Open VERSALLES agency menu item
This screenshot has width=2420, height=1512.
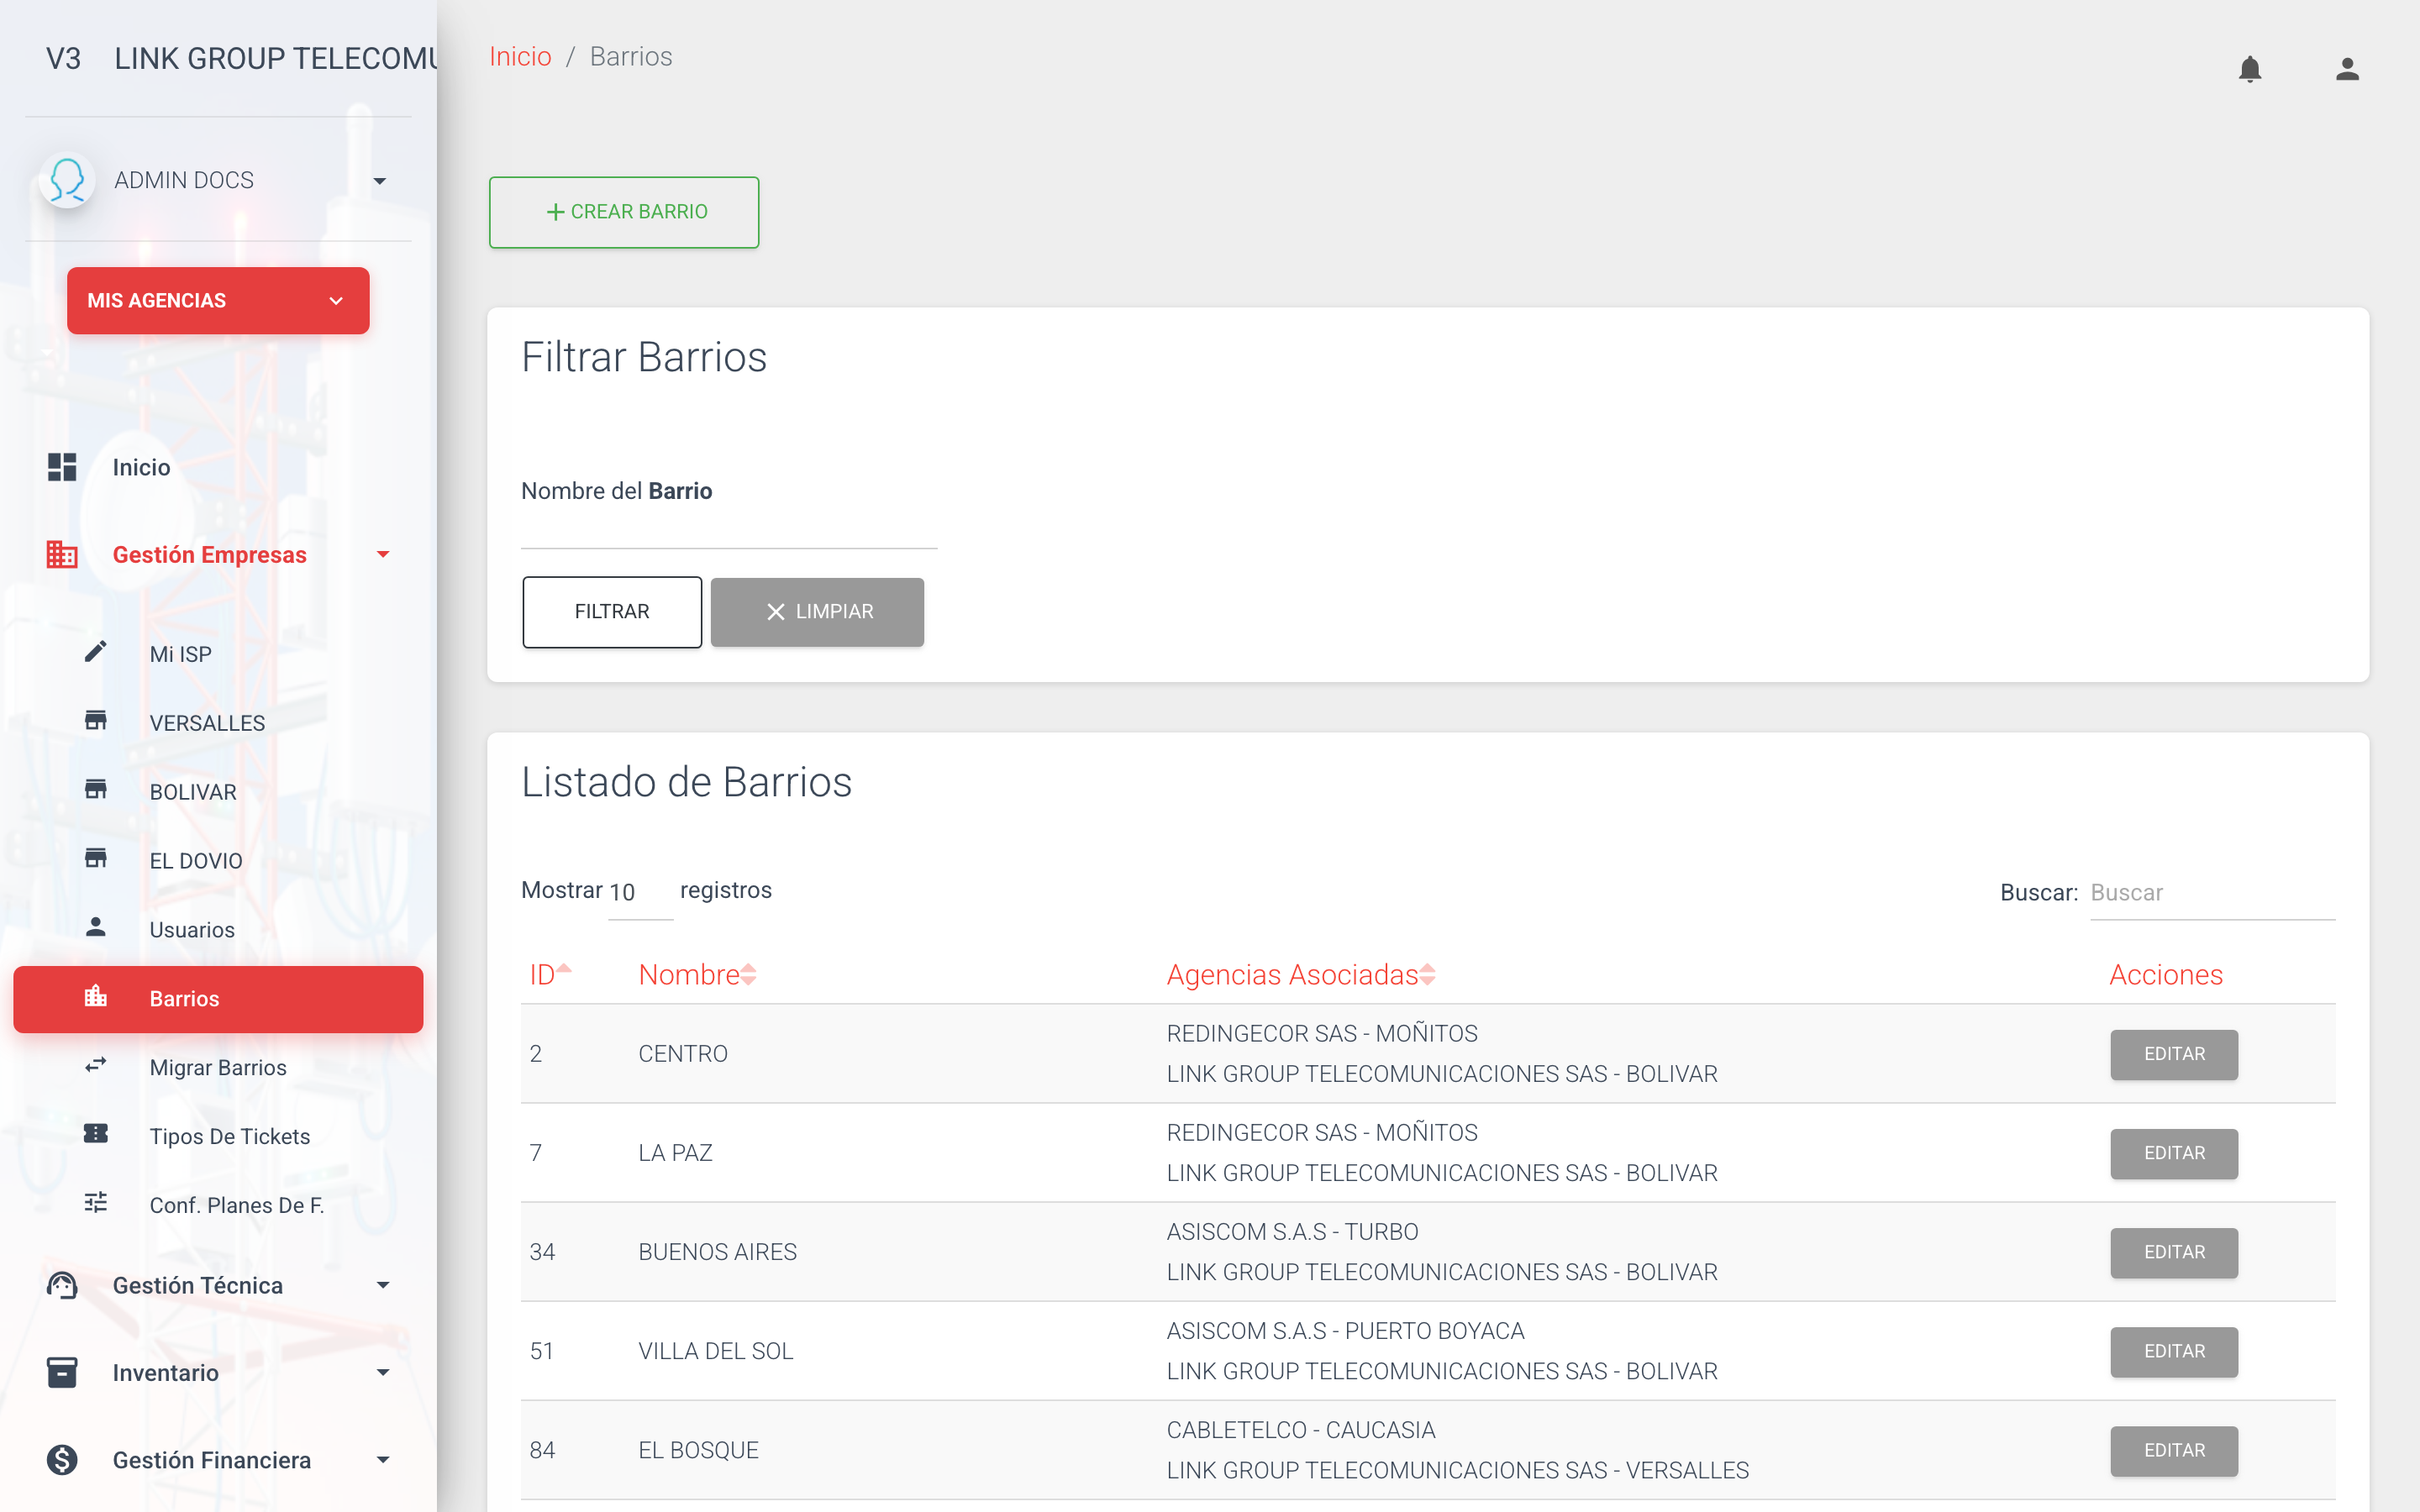click(218, 723)
